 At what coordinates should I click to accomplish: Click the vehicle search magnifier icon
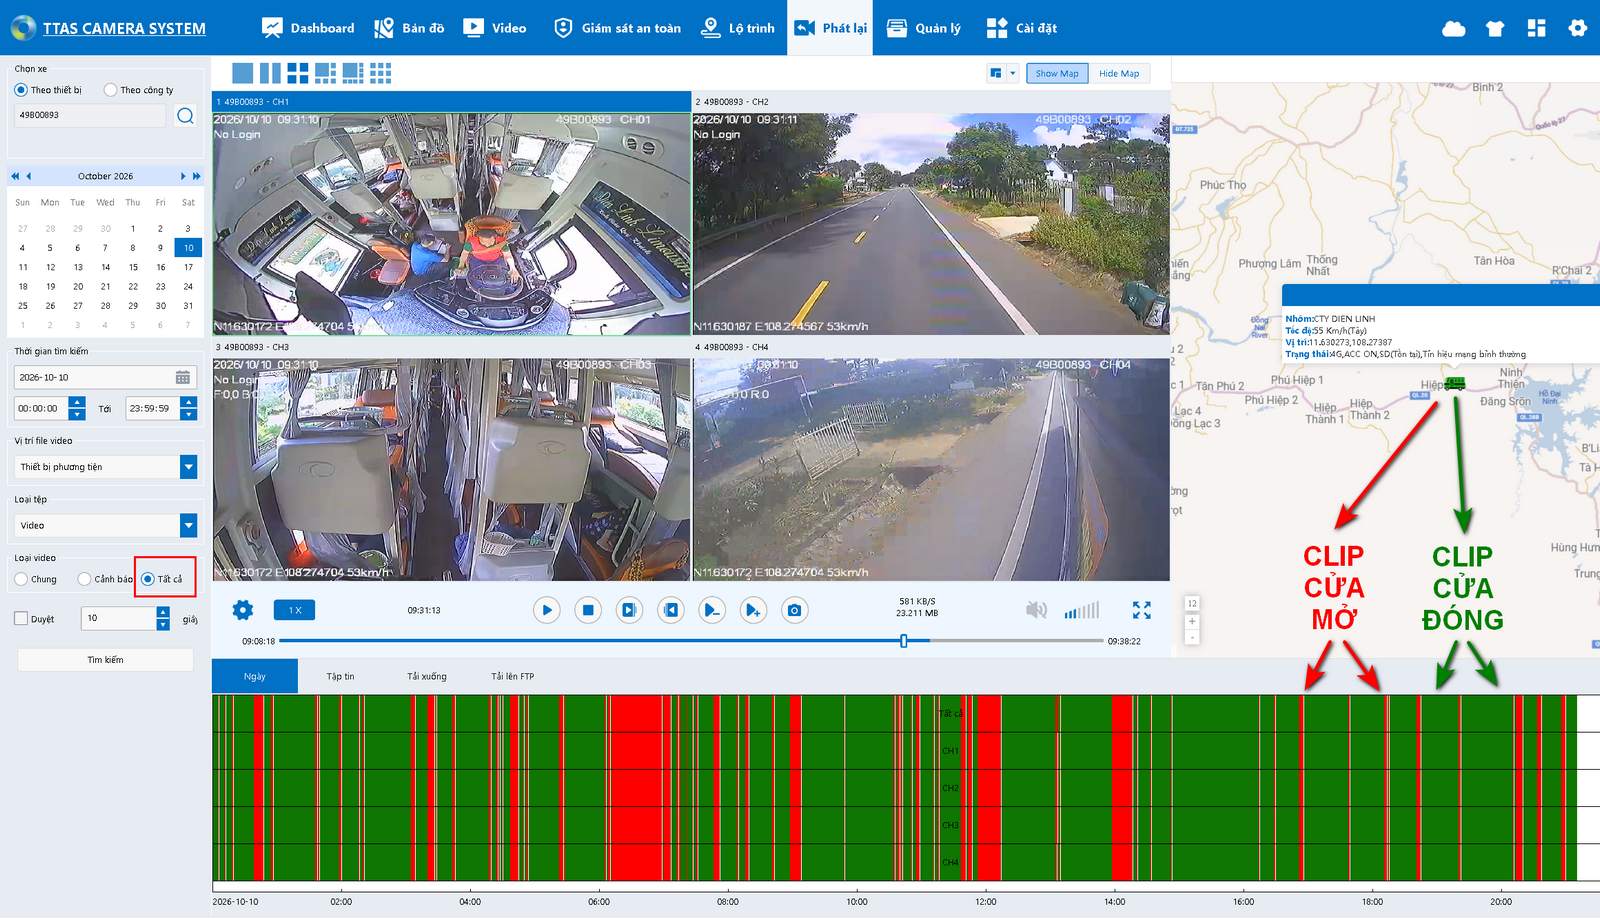[x=185, y=116]
